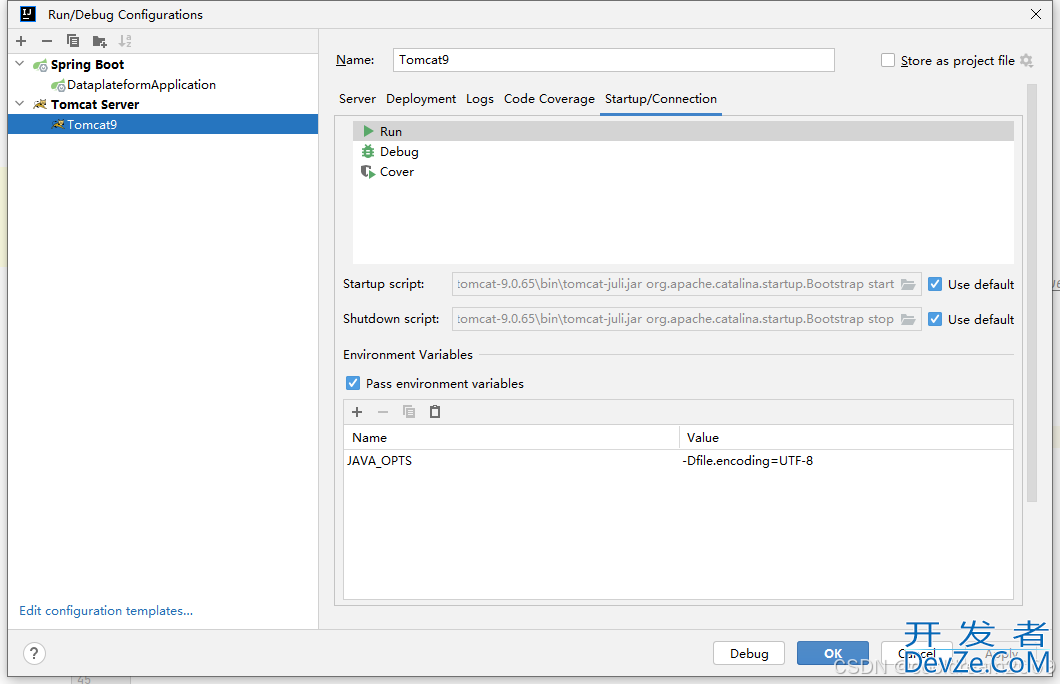1060x684 pixels.
Task: Select the Cover startup mode row
Action: tap(683, 172)
